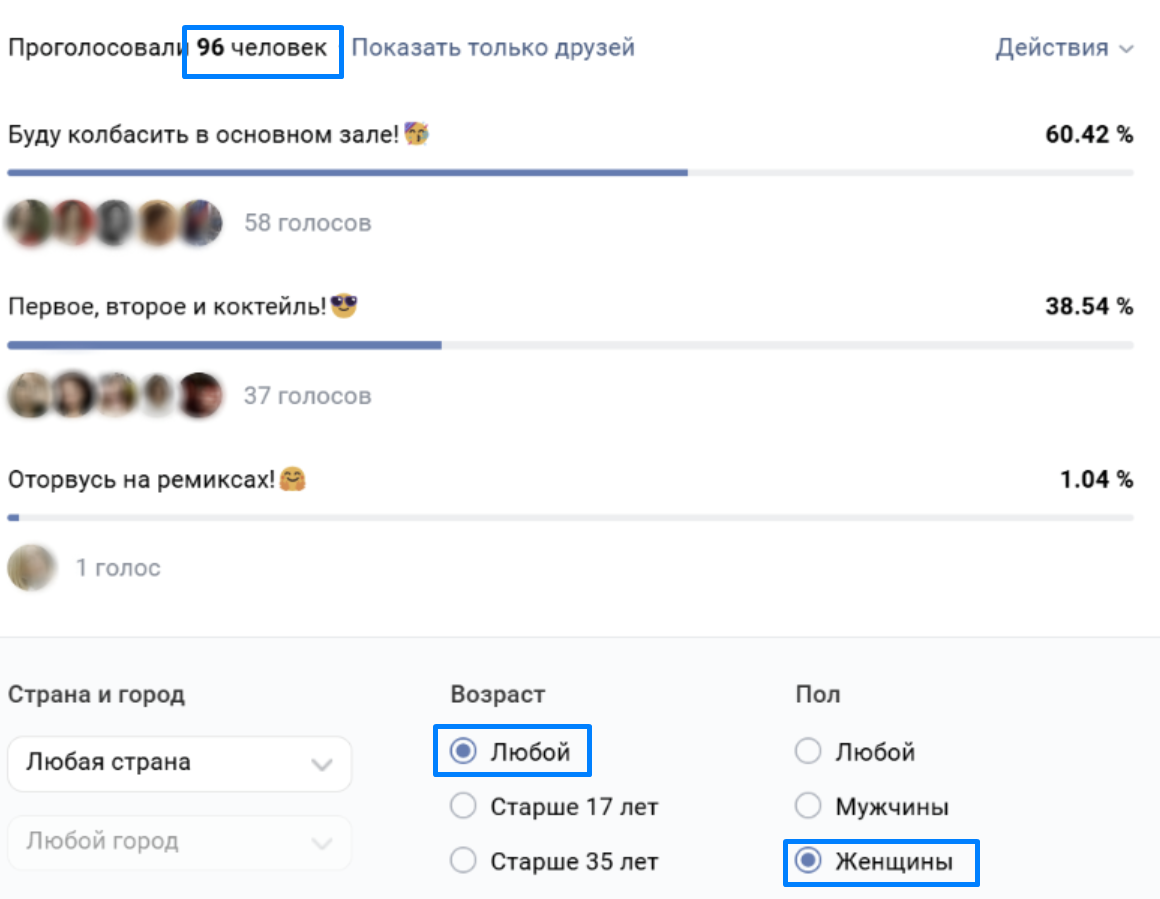The height and width of the screenshot is (899, 1160).
Task: Click the single voter avatar for remixes option
Action: tap(31, 568)
